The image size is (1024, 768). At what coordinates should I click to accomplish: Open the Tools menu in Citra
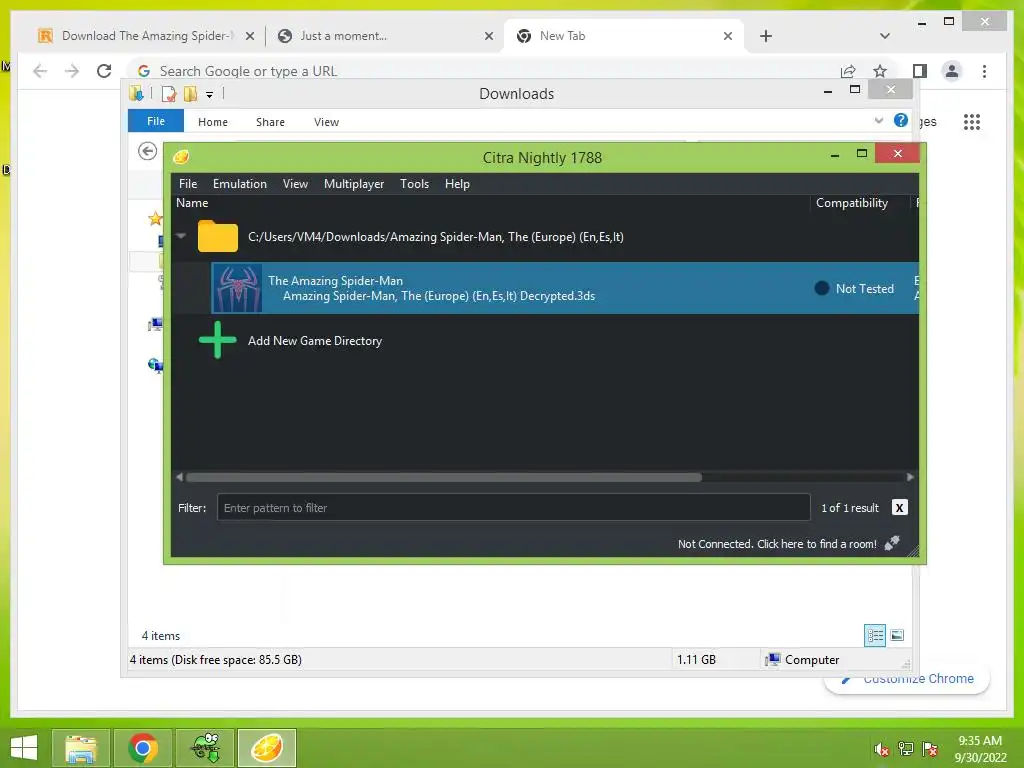click(414, 184)
